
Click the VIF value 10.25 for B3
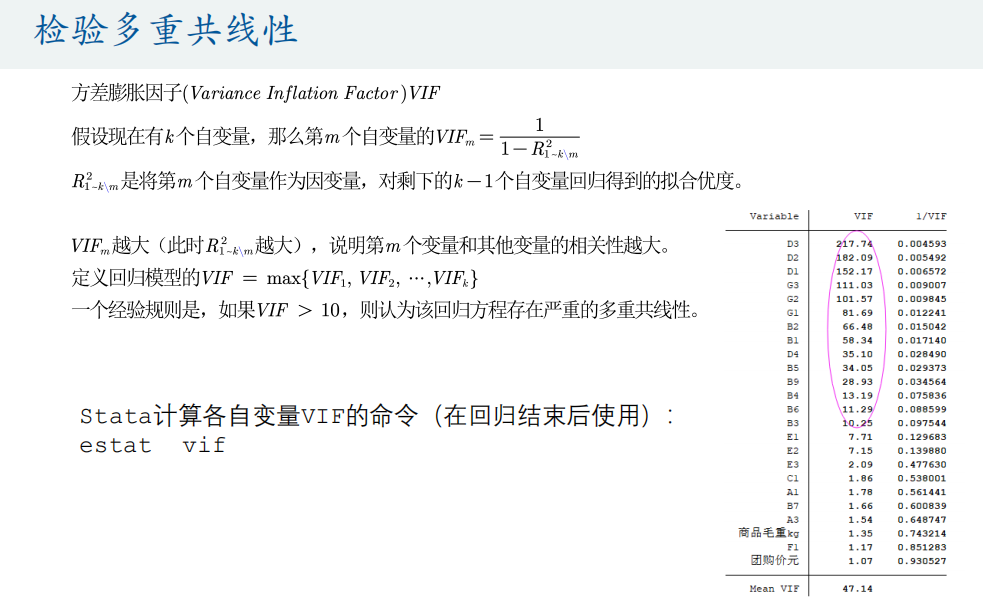click(x=857, y=423)
